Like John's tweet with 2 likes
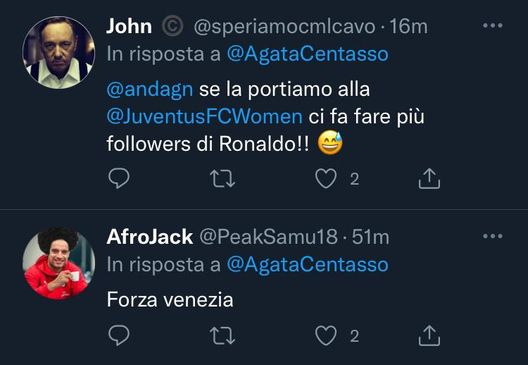The width and height of the screenshot is (528, 365). [326, 178]
